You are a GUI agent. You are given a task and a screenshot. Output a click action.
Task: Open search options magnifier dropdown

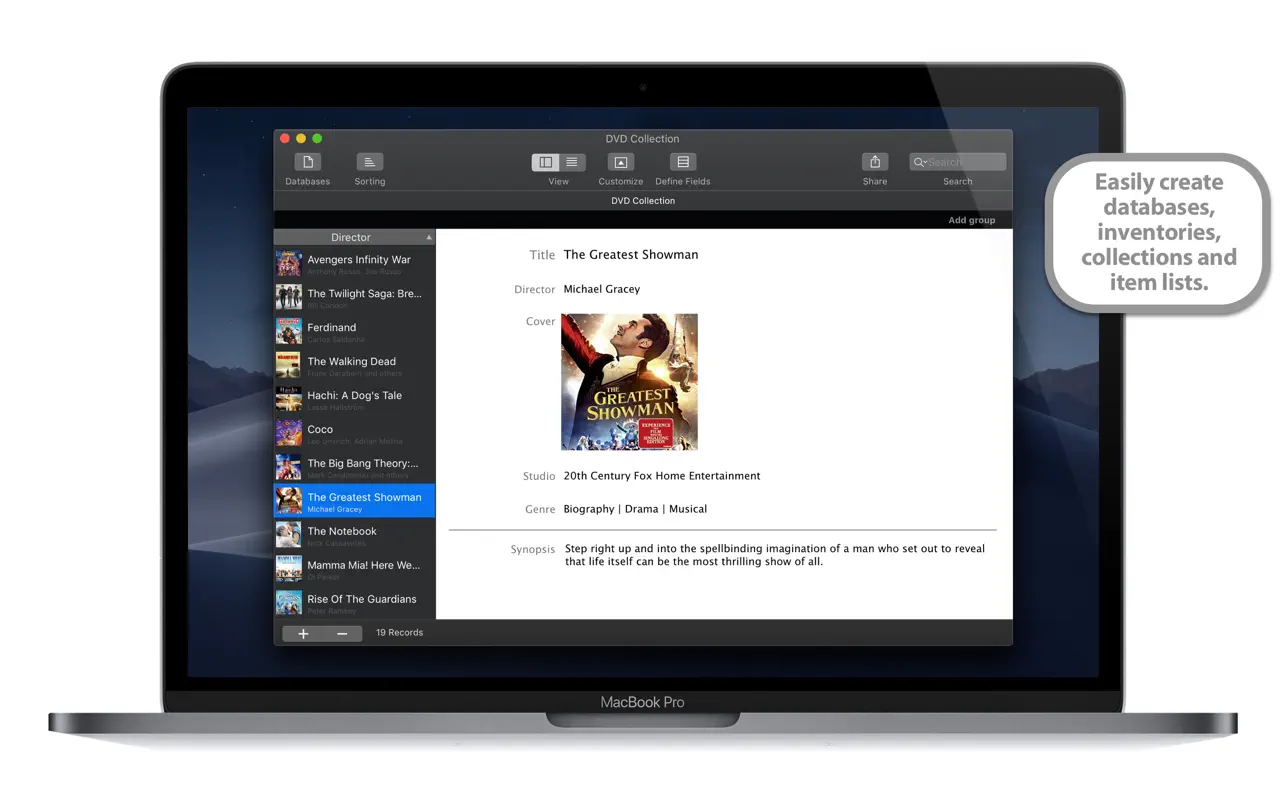tap(919, 162)
